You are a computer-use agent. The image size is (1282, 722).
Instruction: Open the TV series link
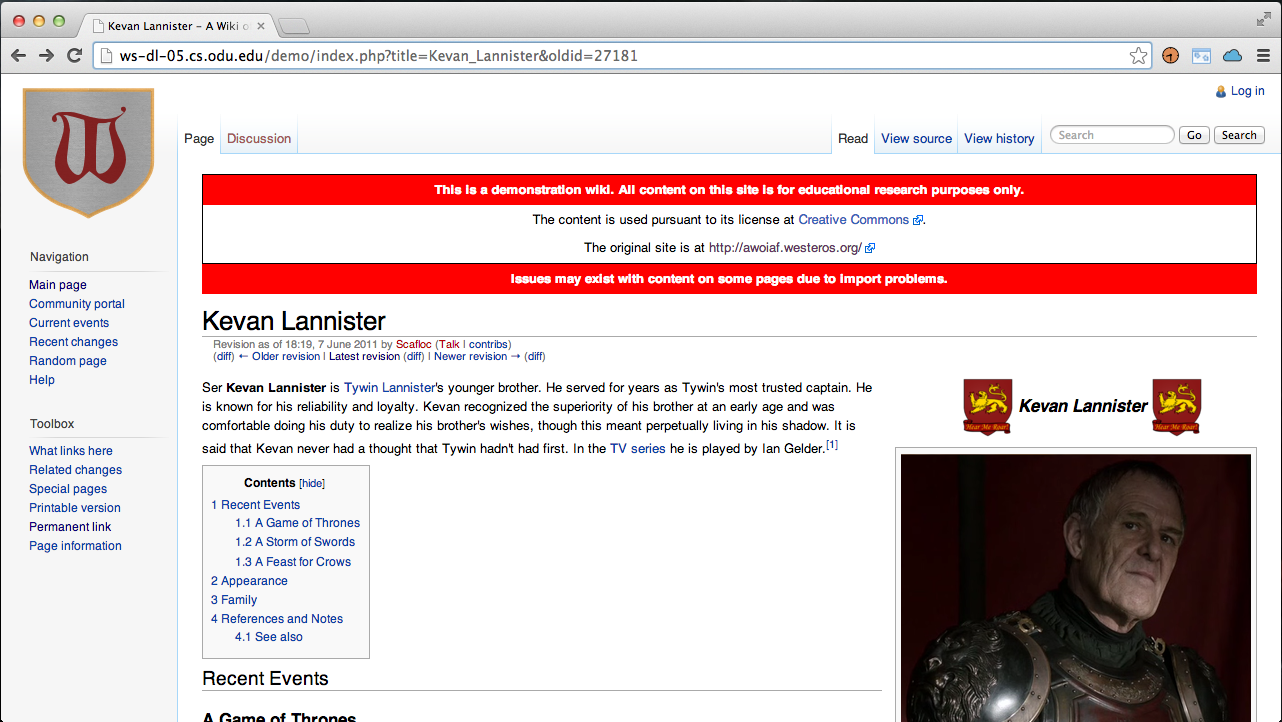638,449
